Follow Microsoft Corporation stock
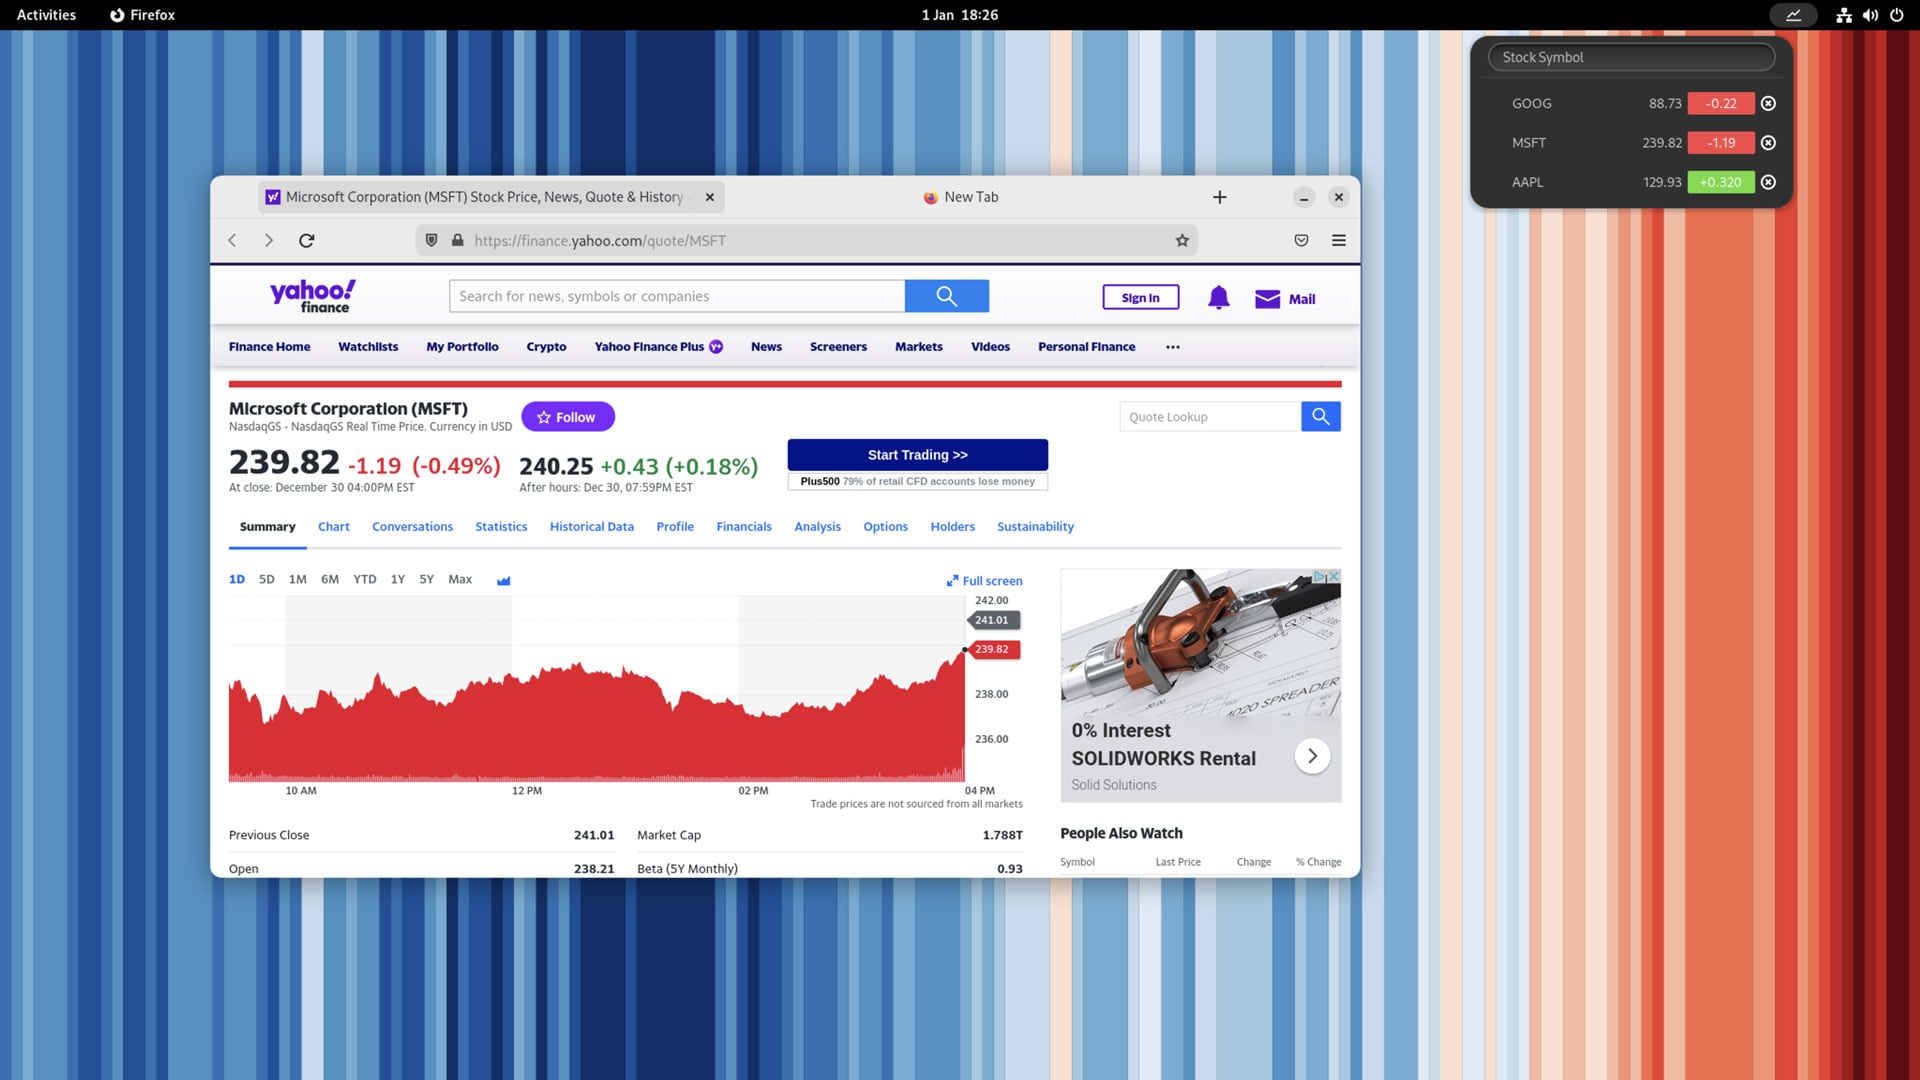Screen dimensions: 1920x1080 [567, 417]
